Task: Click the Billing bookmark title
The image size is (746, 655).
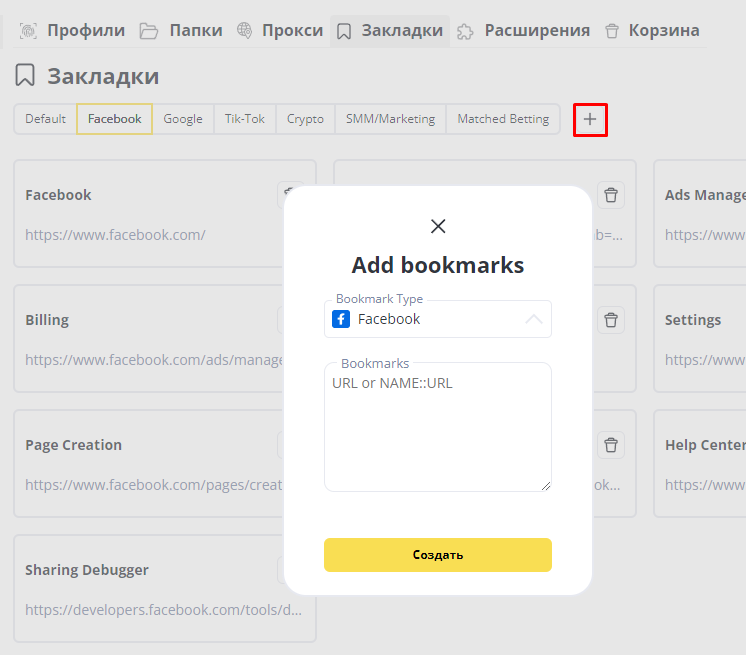Action: (47, 320)
